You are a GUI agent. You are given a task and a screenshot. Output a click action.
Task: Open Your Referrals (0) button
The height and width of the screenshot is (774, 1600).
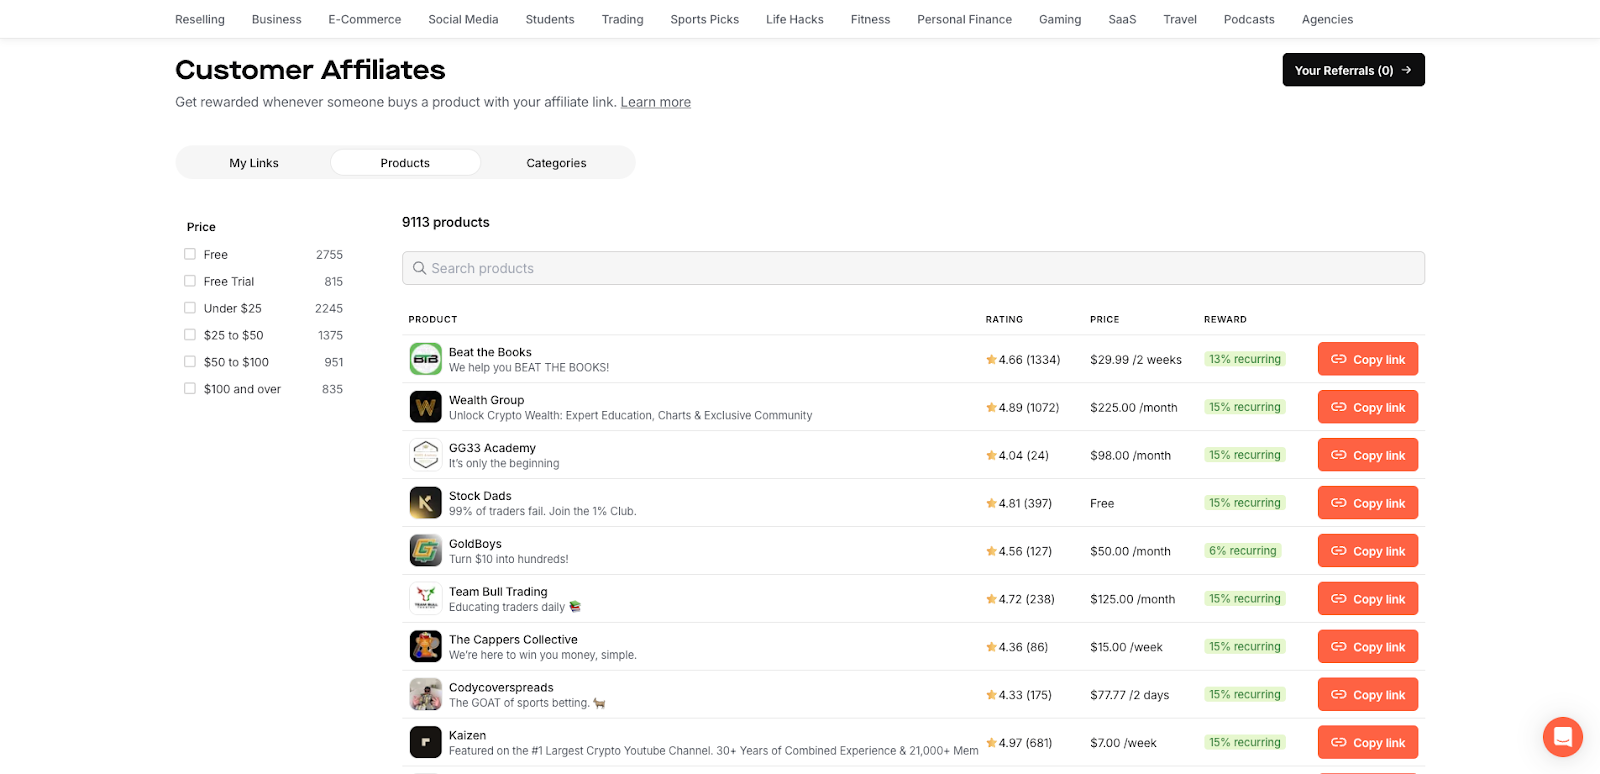[1353, 70]
